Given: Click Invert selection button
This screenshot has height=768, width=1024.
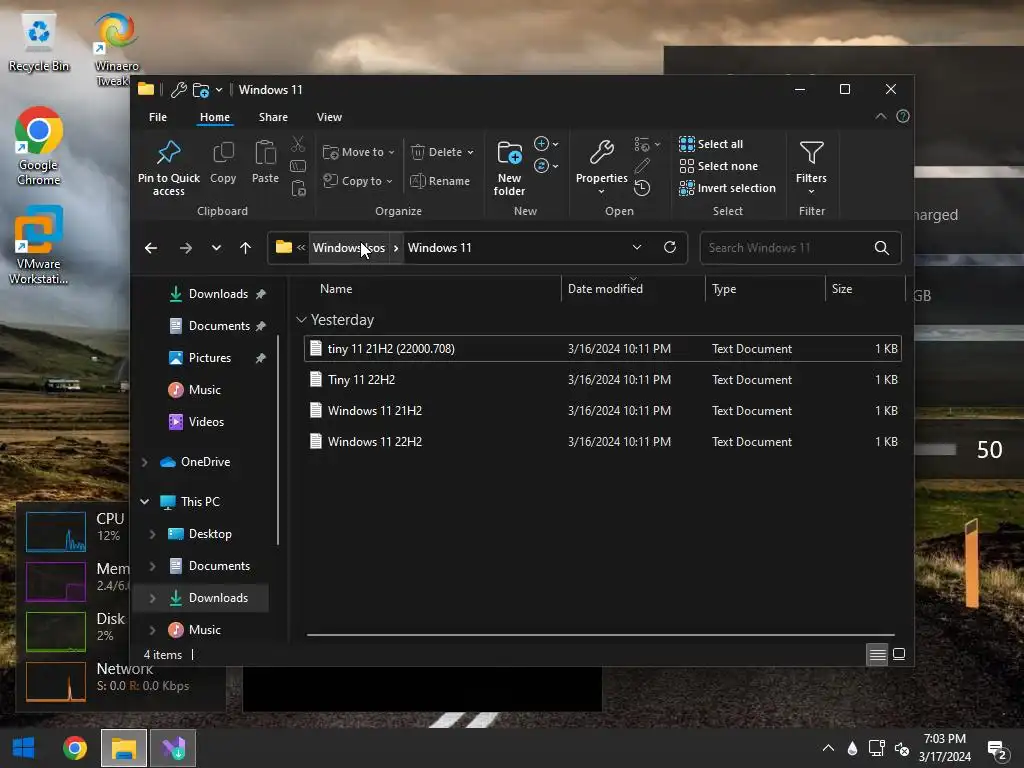Looking at the screenshot, I should [x=728, y=188].
